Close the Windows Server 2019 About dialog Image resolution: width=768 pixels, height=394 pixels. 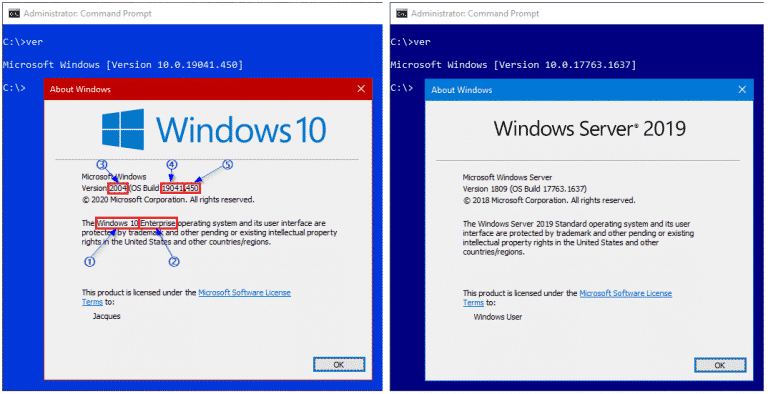coord(742,89)
